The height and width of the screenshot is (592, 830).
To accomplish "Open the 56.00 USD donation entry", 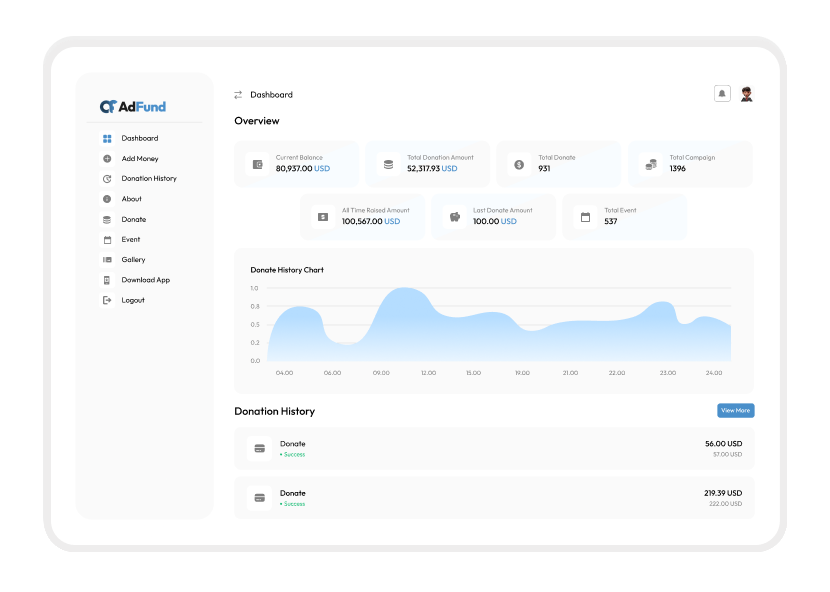I will click(x=494, y=449).
